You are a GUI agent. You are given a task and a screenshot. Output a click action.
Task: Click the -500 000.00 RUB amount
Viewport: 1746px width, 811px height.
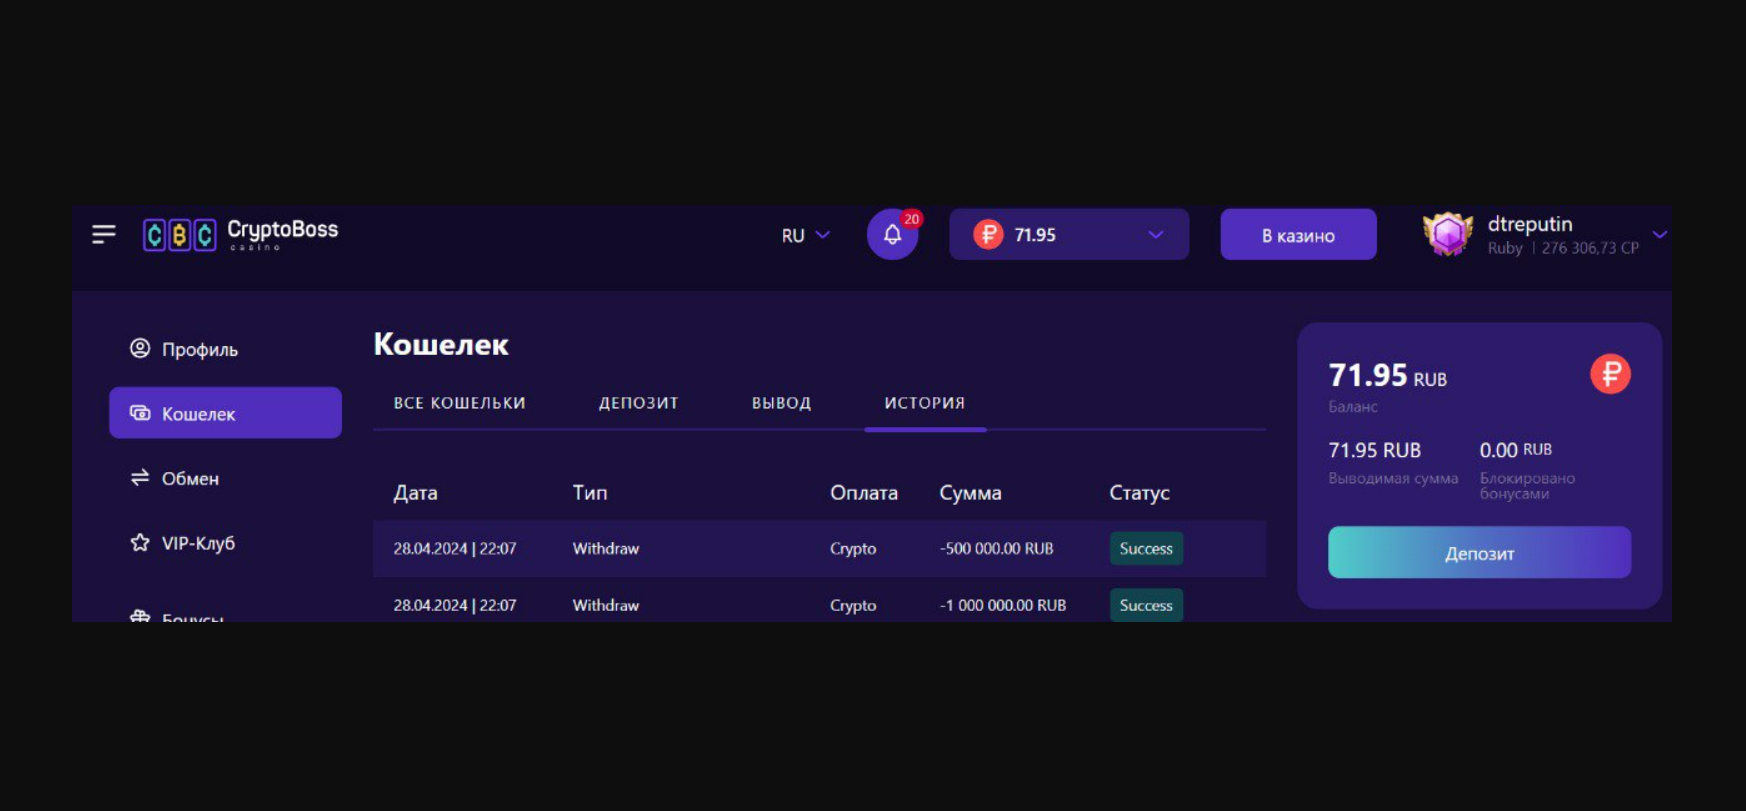coord(996,548)
